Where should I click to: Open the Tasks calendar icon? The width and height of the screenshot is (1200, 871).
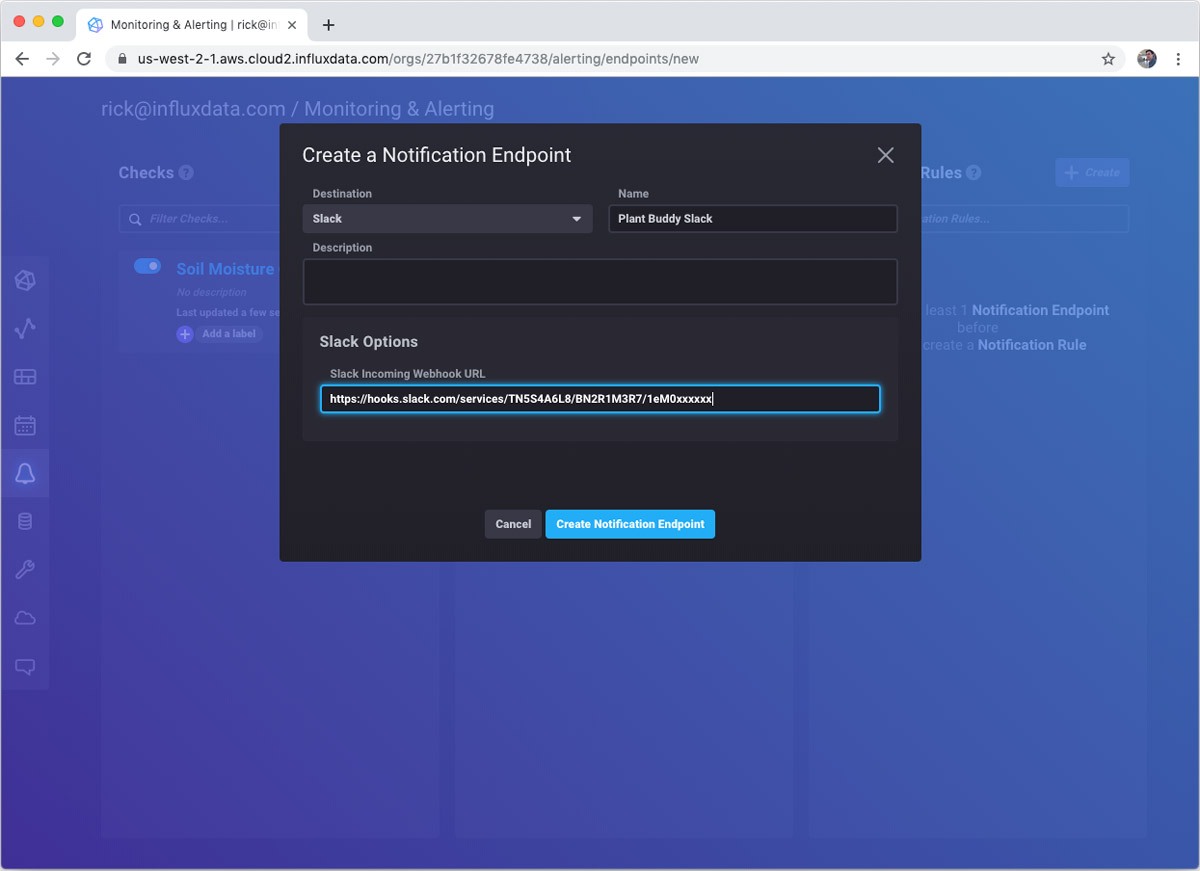click(26, 425)
